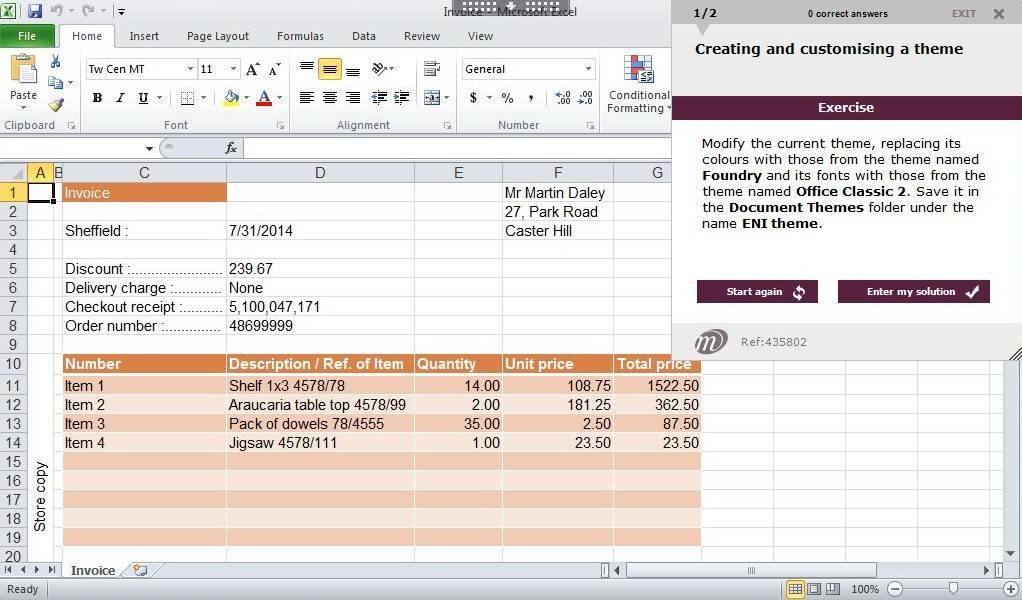Click the Increase Font Size icon
Viewport: 1022px width, 600px height.
(x=253, y=69)
